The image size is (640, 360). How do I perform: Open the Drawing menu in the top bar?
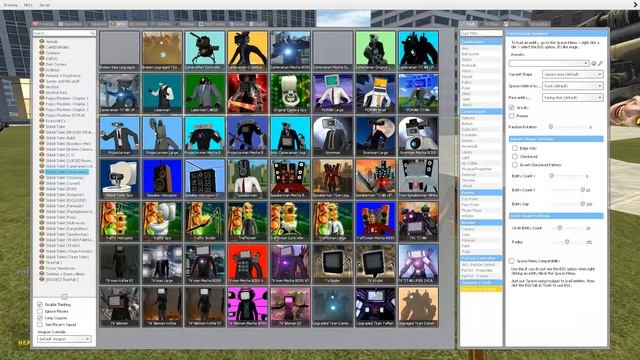11,5
